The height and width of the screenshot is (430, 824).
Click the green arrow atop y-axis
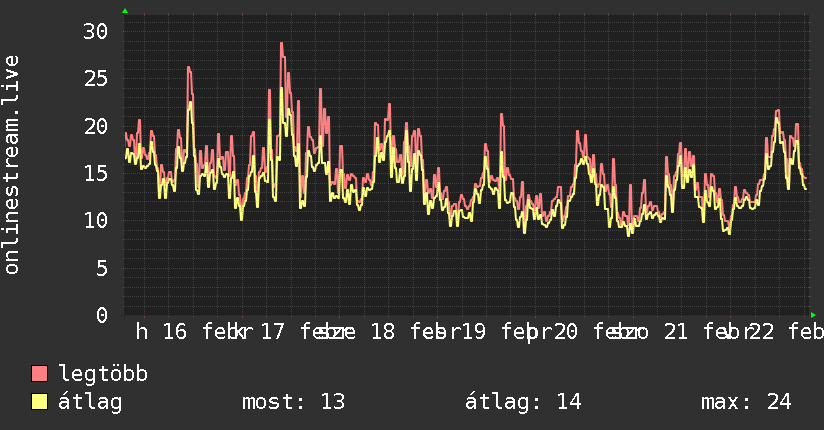pyautogui.click(x=125, y=11)
